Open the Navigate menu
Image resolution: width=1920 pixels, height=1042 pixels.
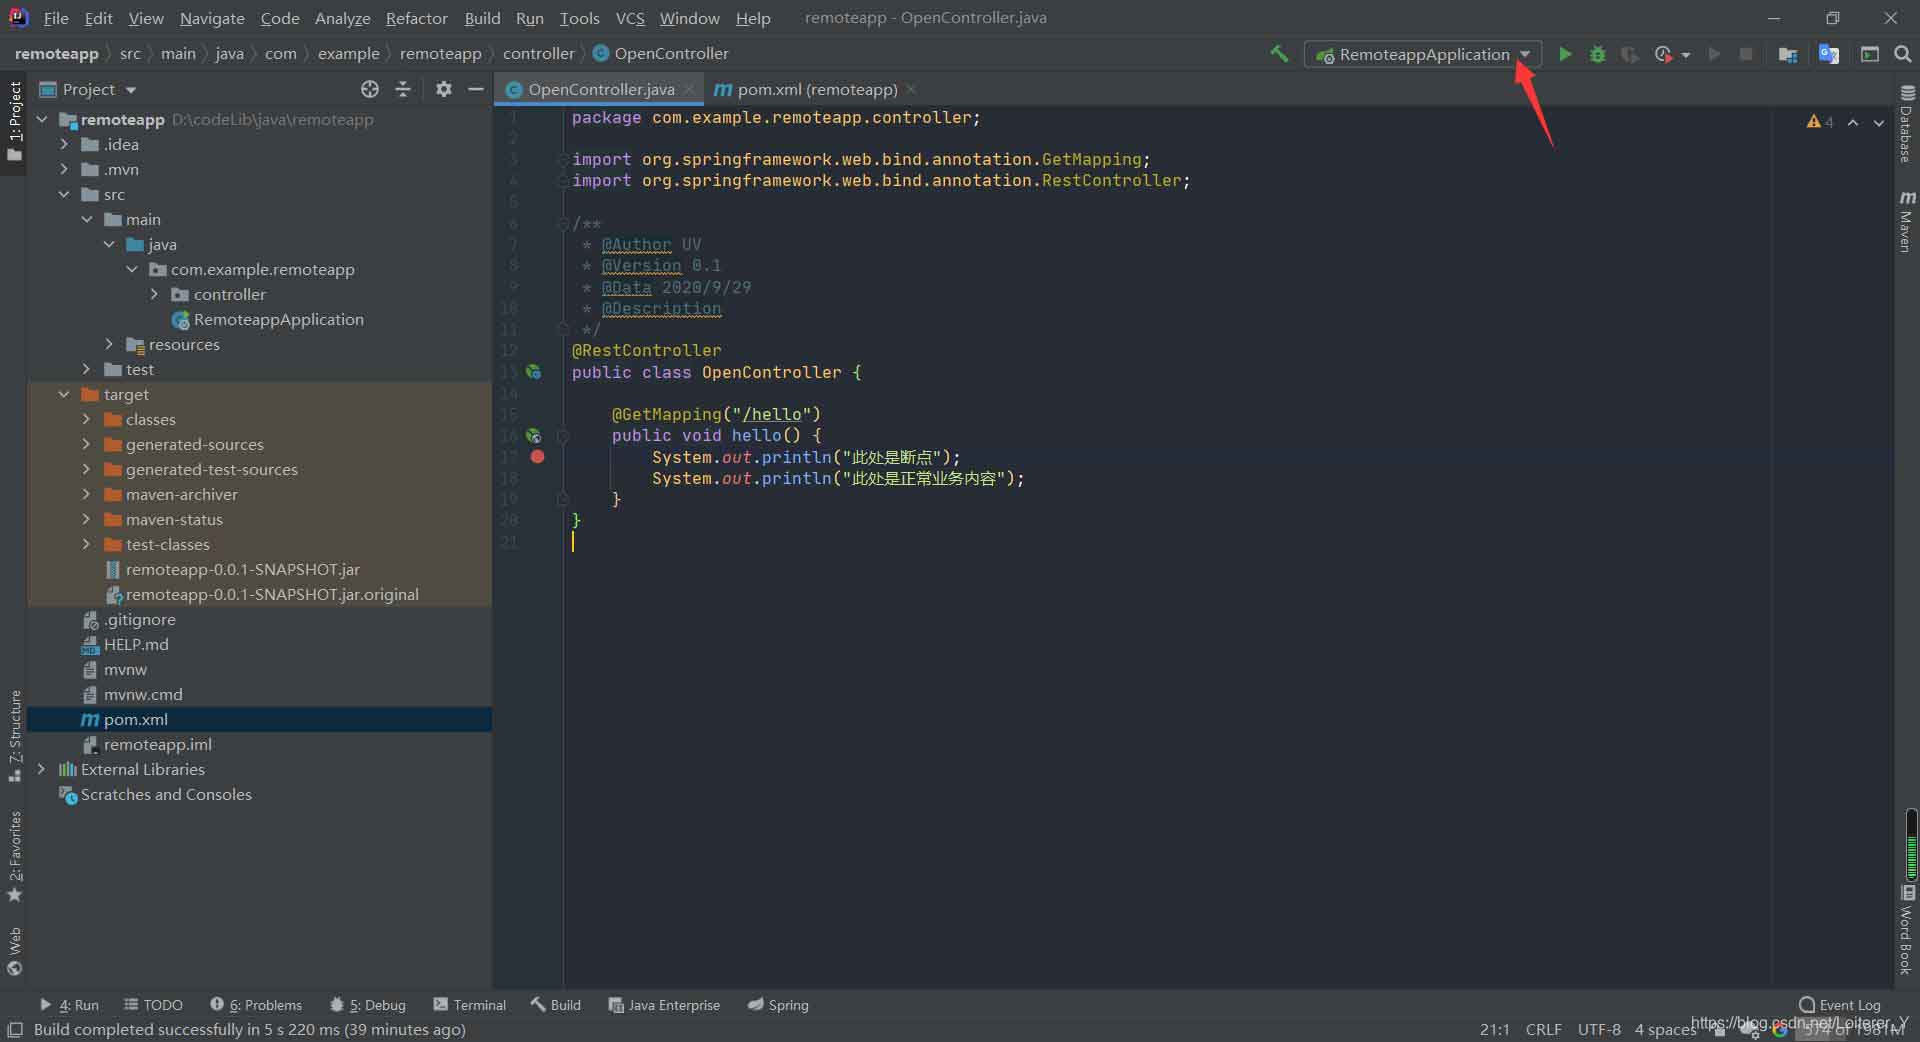click(212, 18)
